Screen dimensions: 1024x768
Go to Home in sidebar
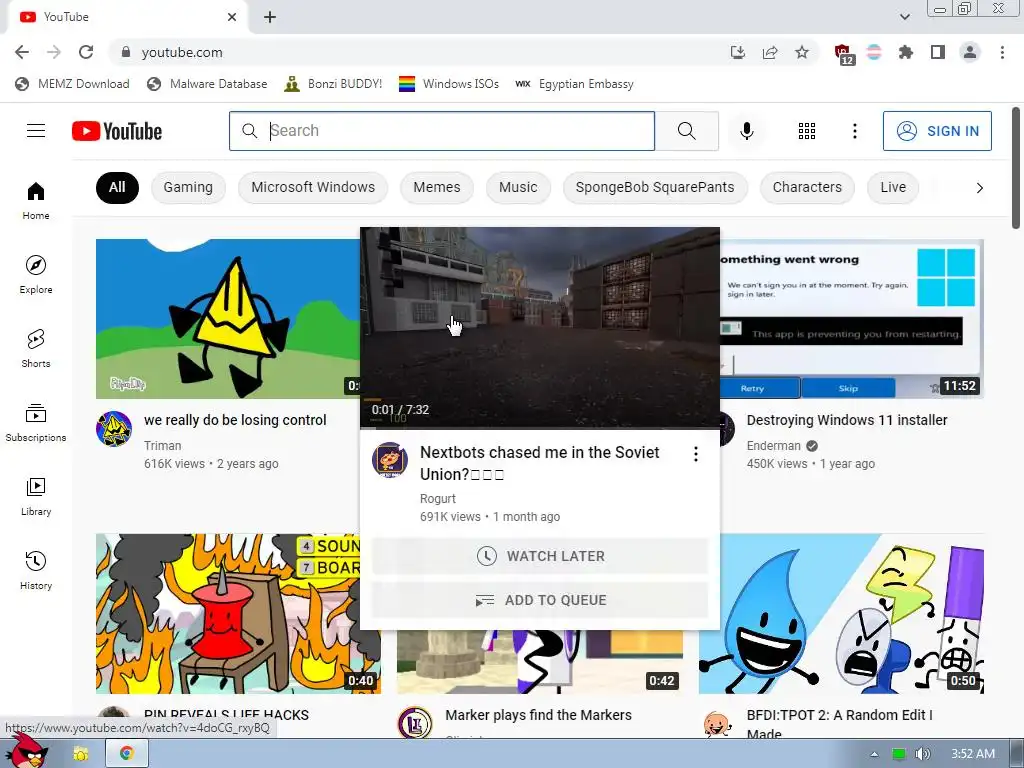tap(36, 200)
